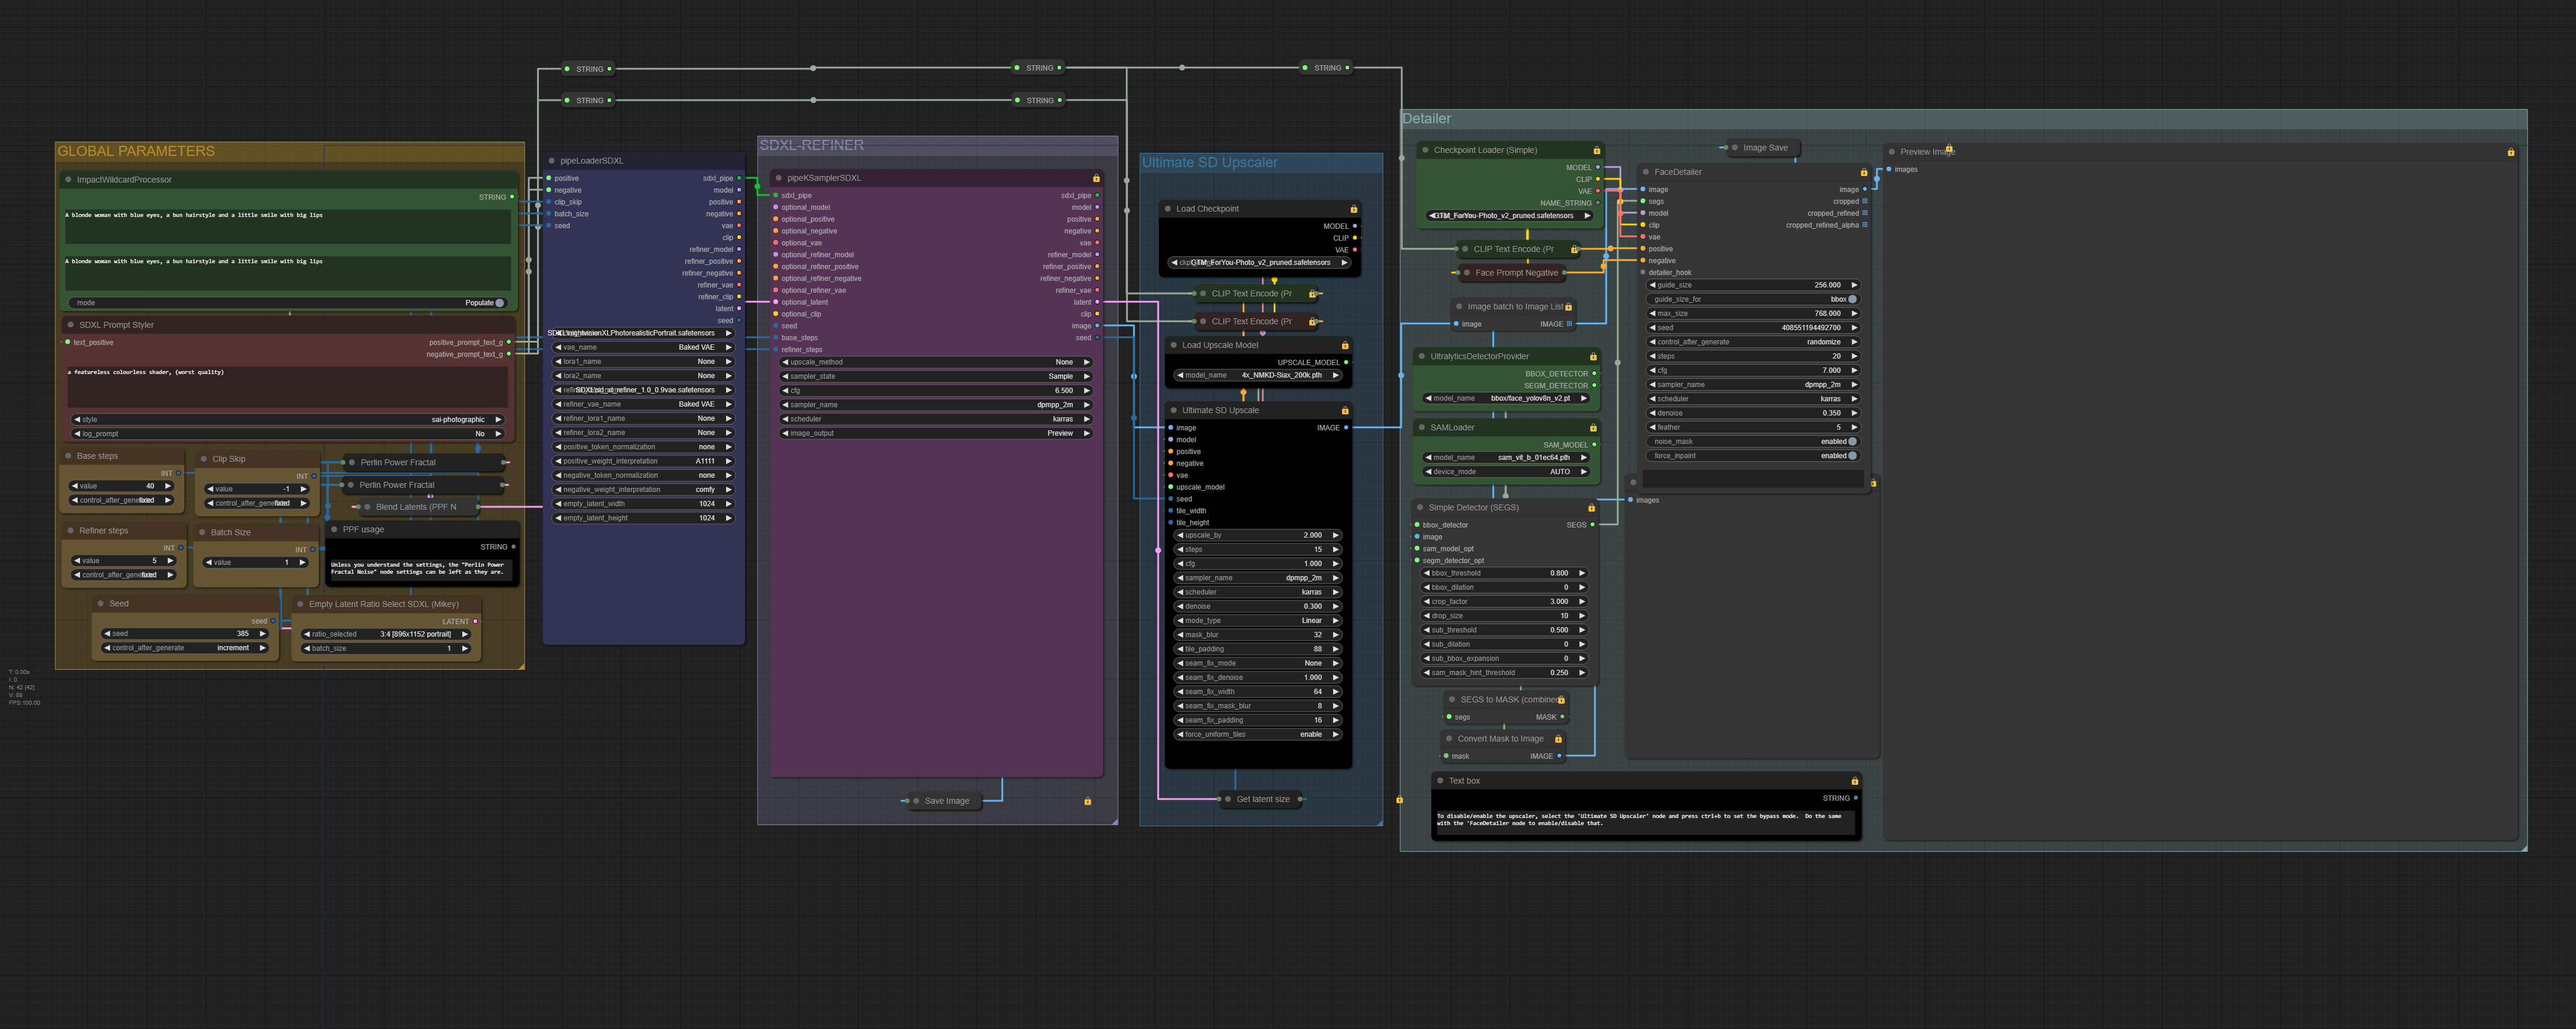Toggle force_inpaint switch in FaceDetailer

point(1851,456)
